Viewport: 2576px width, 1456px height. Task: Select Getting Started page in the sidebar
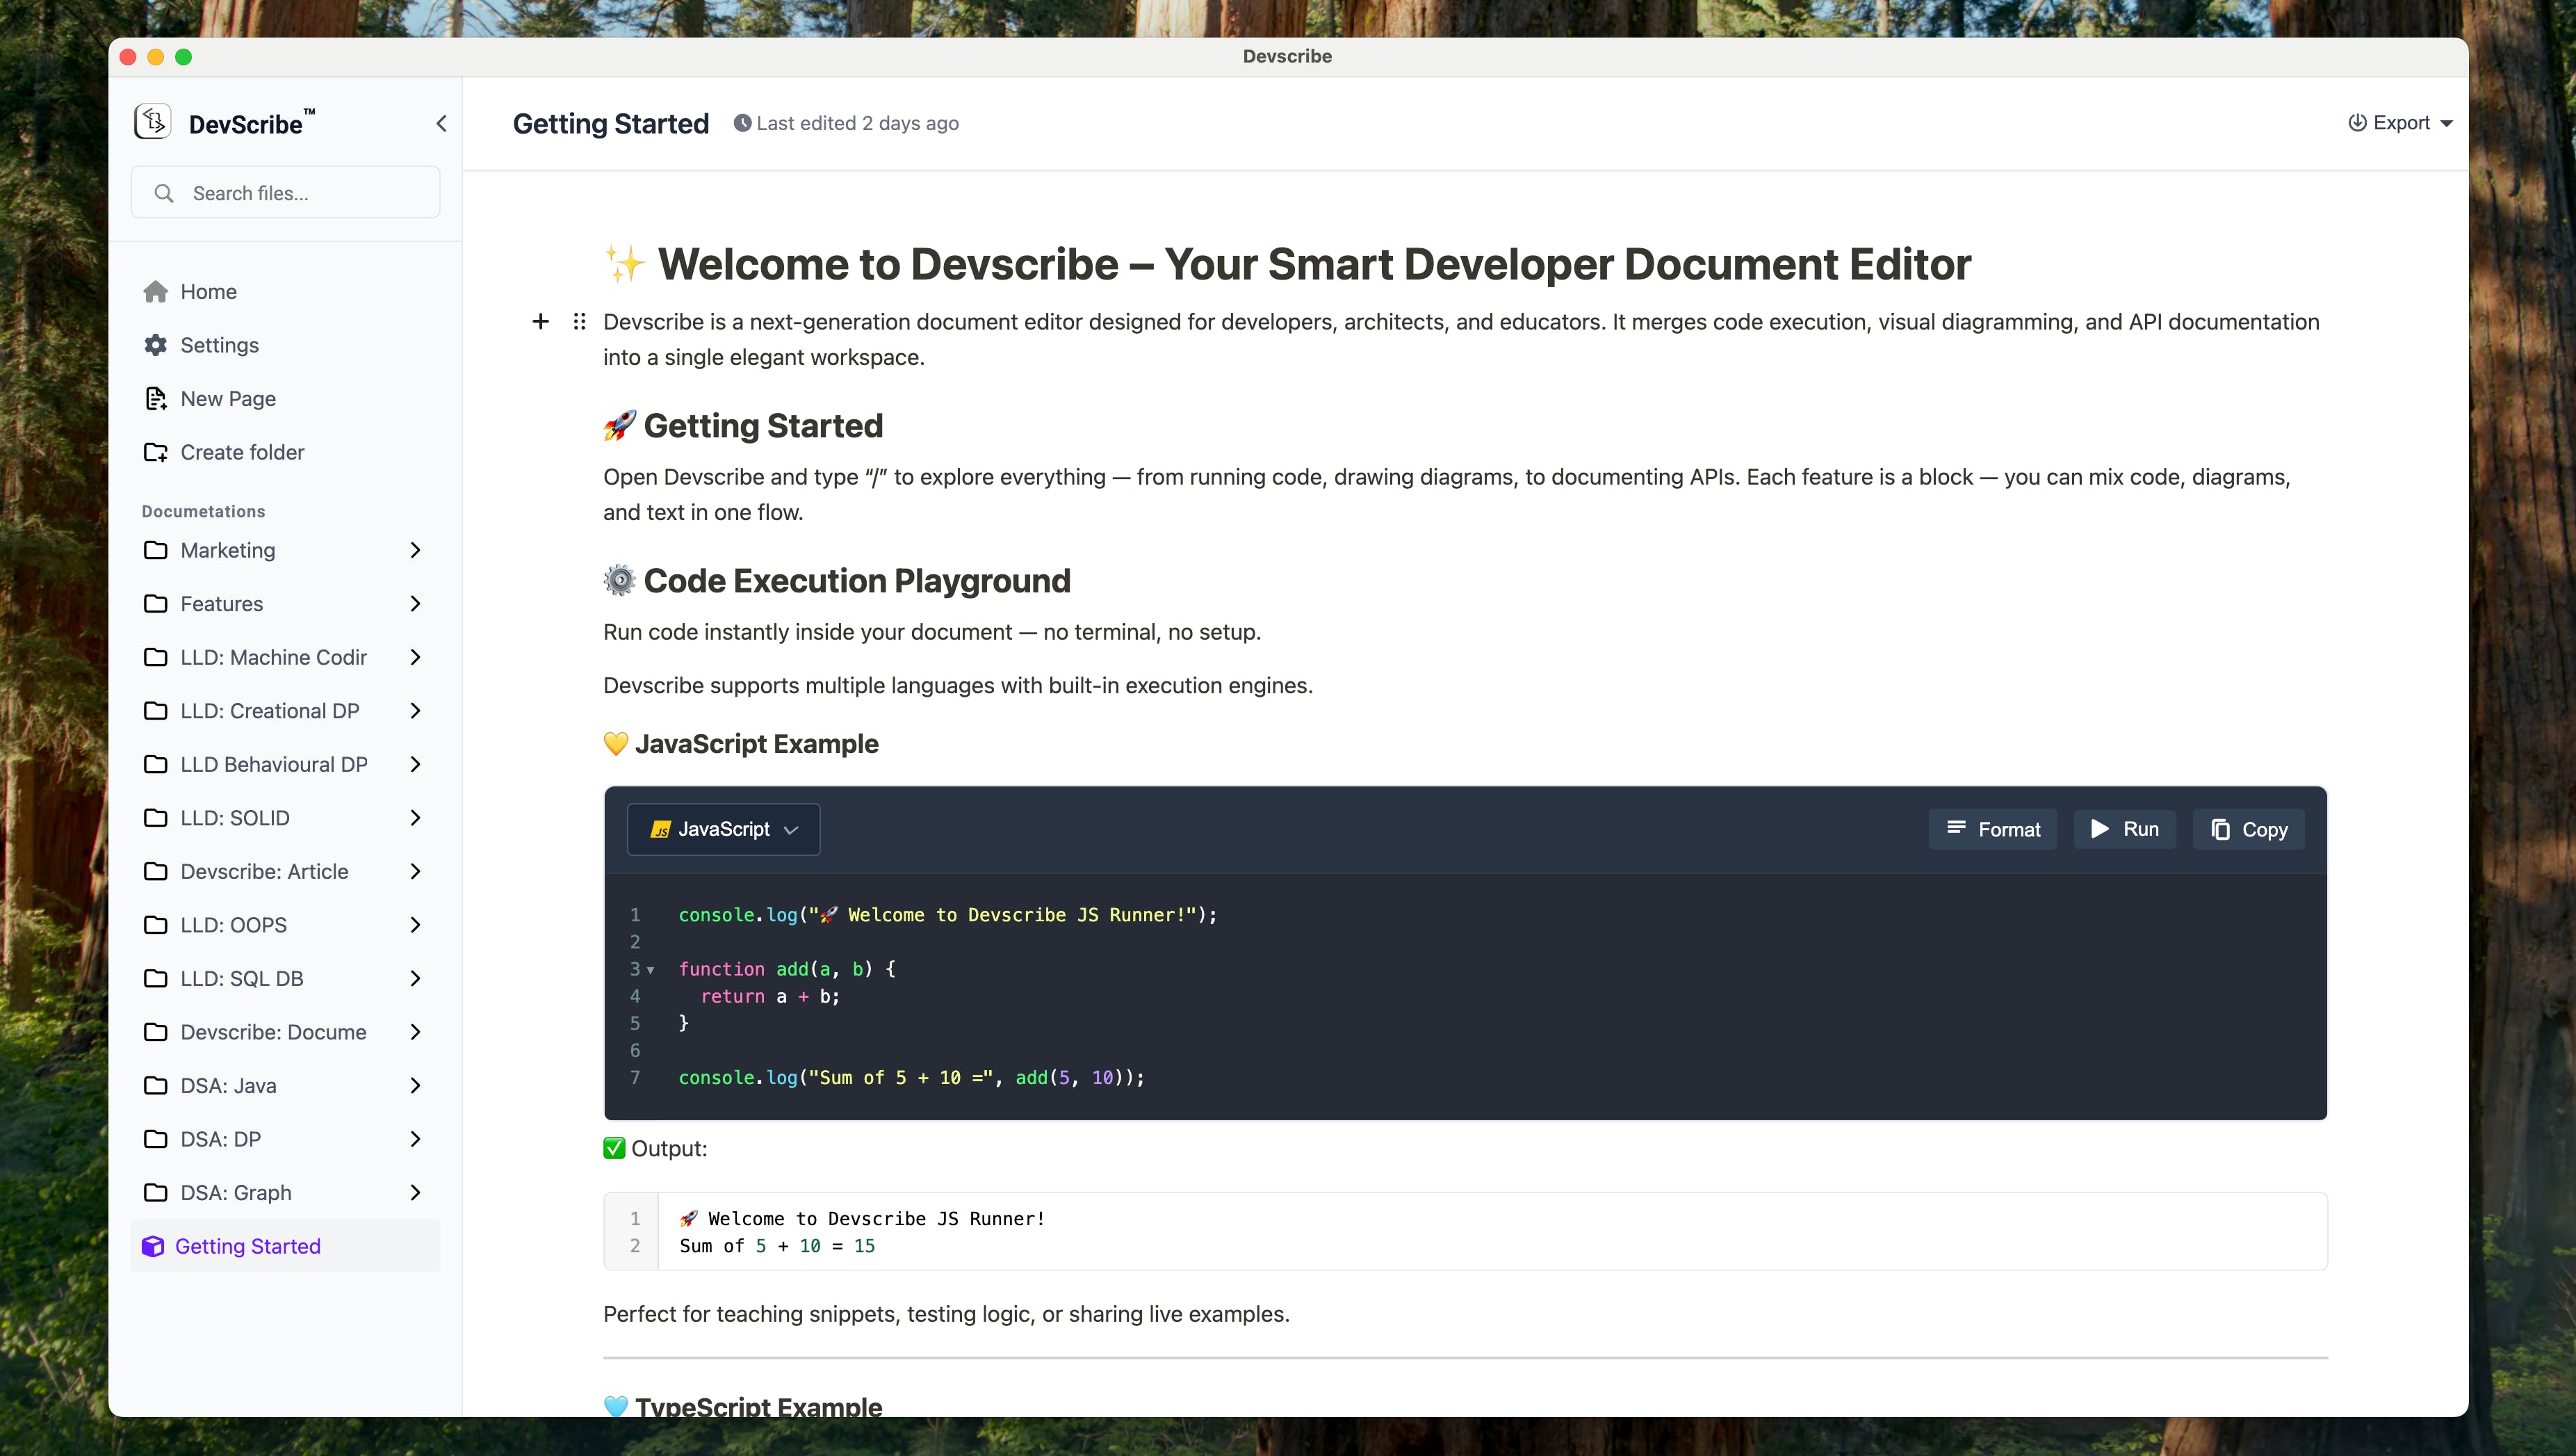(x=247, y=1246)
